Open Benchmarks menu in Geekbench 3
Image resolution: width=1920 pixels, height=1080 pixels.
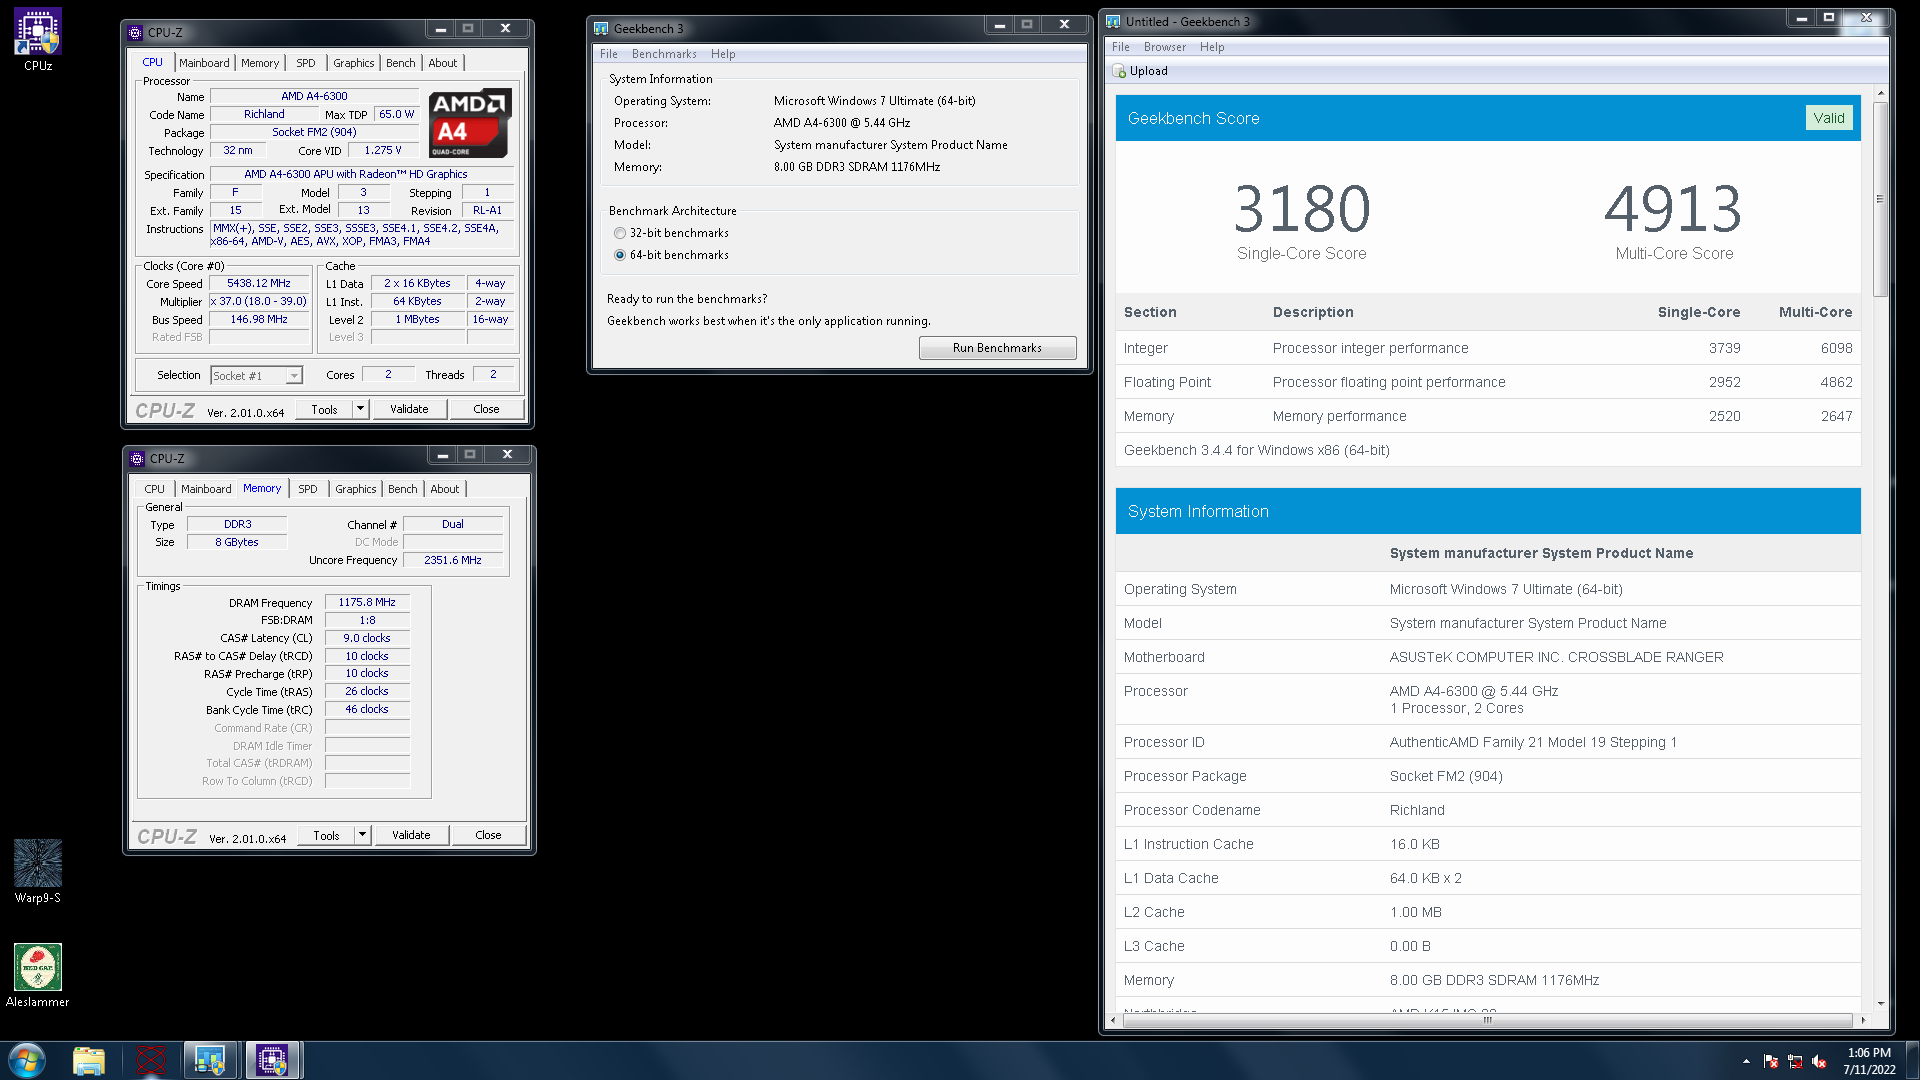click(x=664, y=54)
